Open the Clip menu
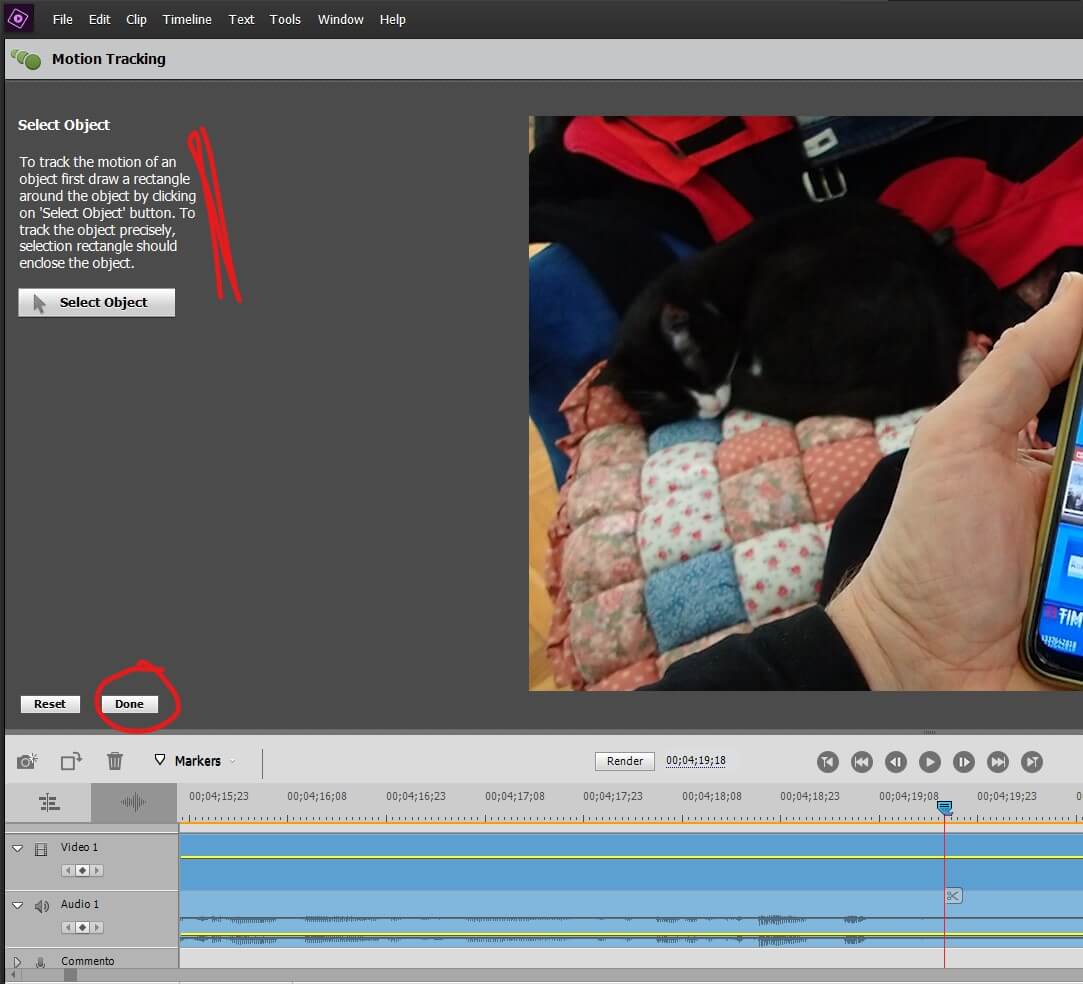This screenshot has height=984, width=1083. [x=136, y=19]
